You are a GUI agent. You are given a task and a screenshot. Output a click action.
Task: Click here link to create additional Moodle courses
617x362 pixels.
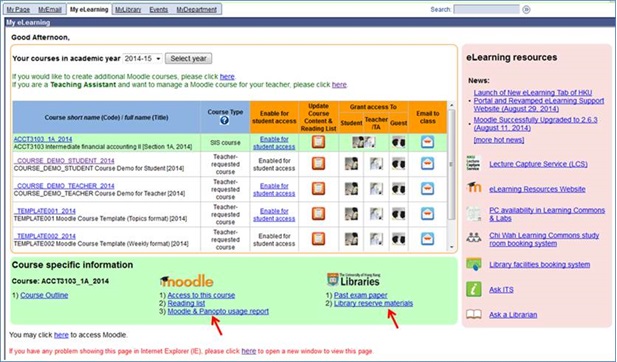(x=227, y=76)
